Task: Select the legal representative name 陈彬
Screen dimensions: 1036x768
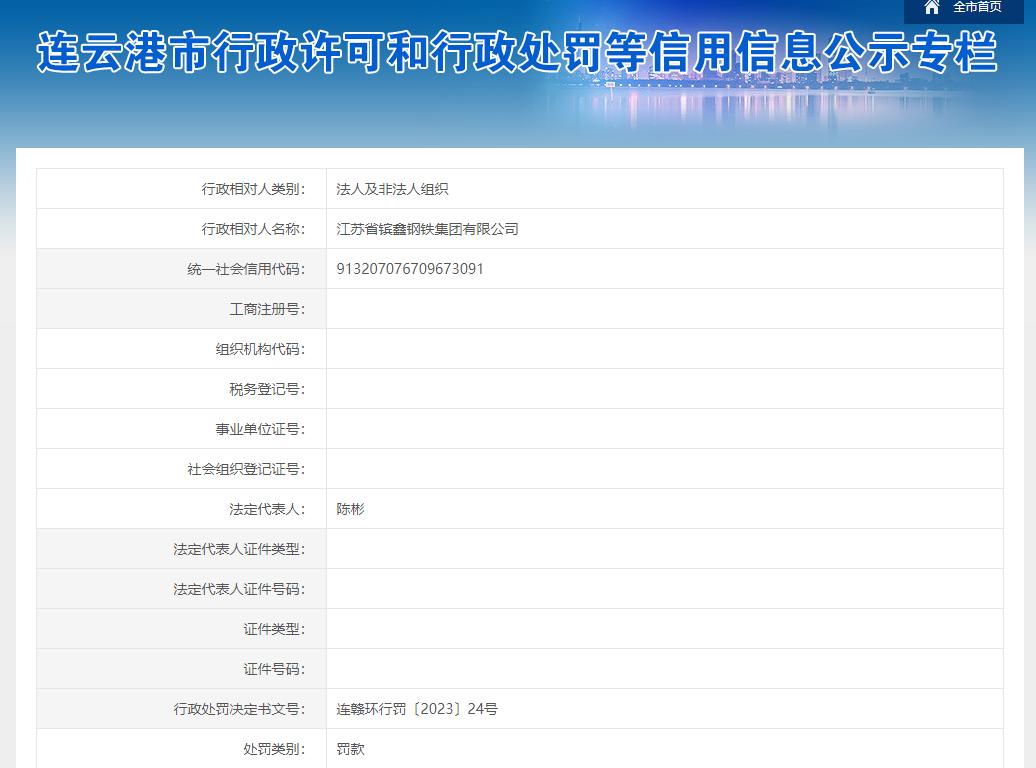Action: pyautogui.click(x=352, y=508)
